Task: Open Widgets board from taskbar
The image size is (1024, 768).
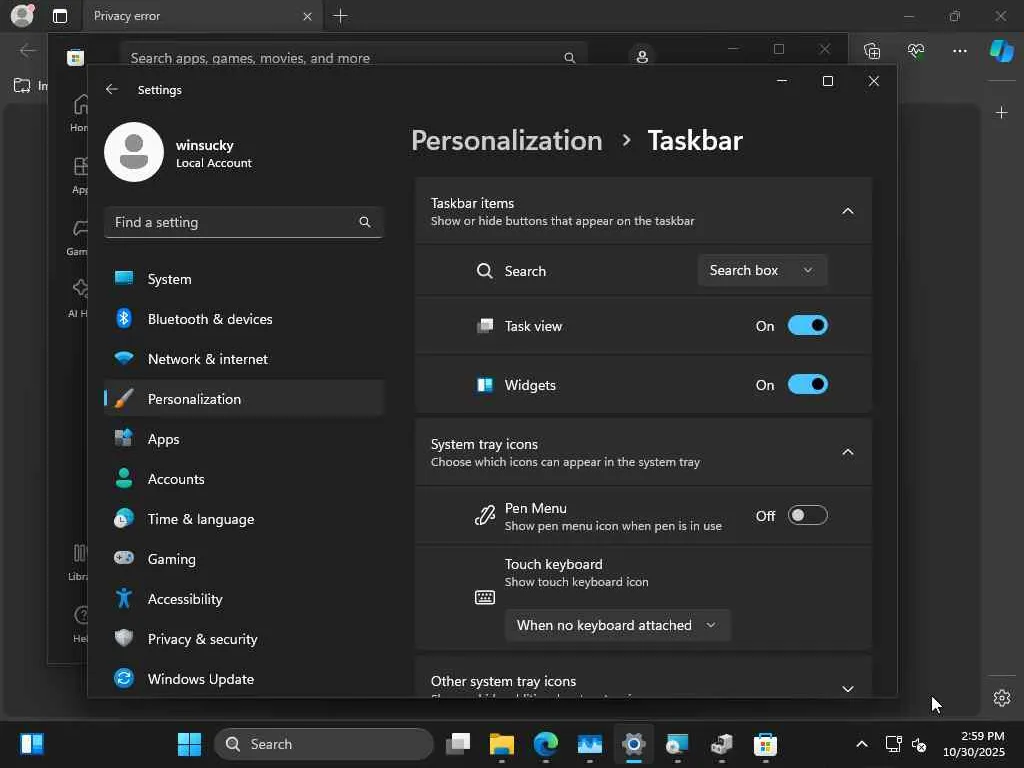Action: pyautogui.click(x=31, y=744)
